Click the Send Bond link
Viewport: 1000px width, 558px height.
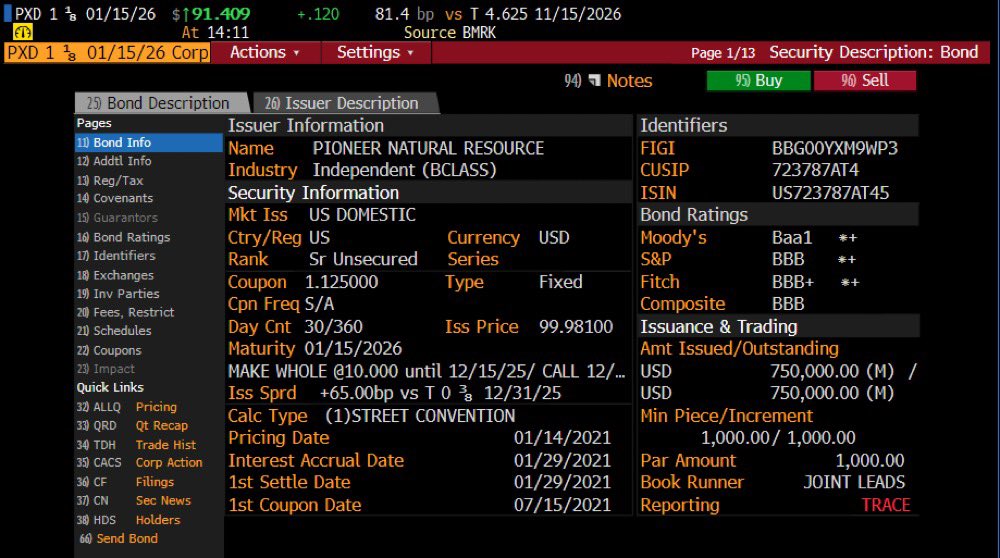(x=119, y=539)
